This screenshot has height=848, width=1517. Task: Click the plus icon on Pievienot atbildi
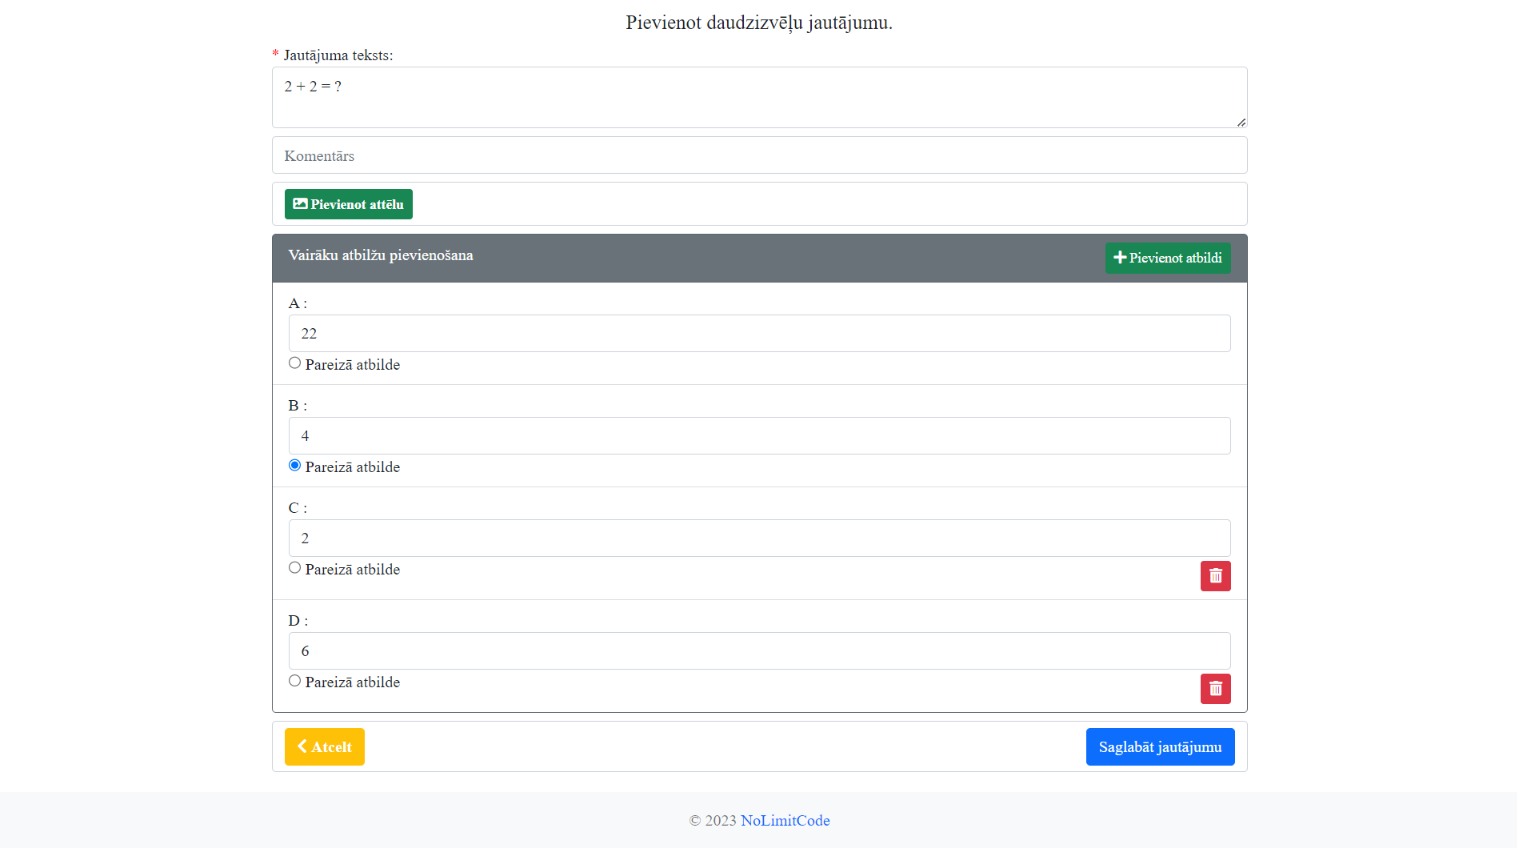click(x=1120, y=258)
